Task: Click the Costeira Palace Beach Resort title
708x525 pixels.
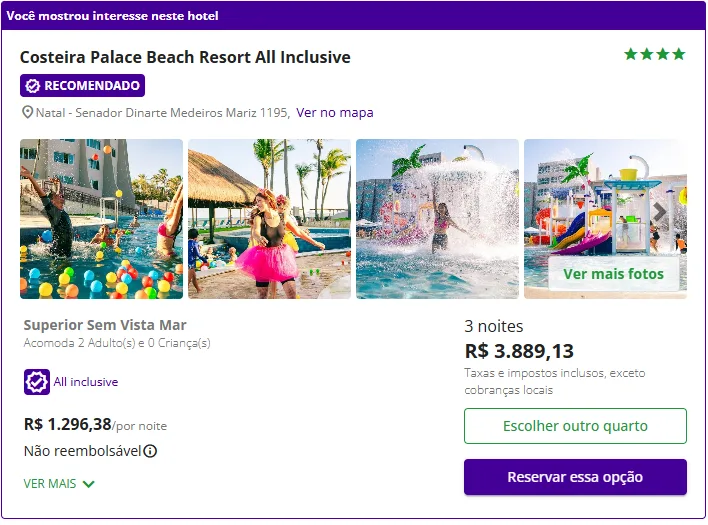Action: [185, 57]
